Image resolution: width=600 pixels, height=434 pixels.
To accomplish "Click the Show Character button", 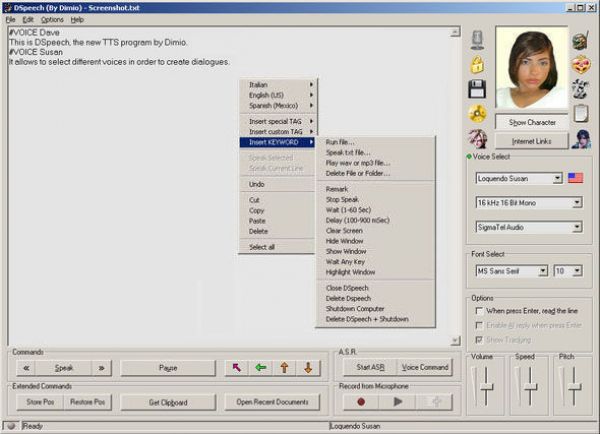I will coord(532,122).
